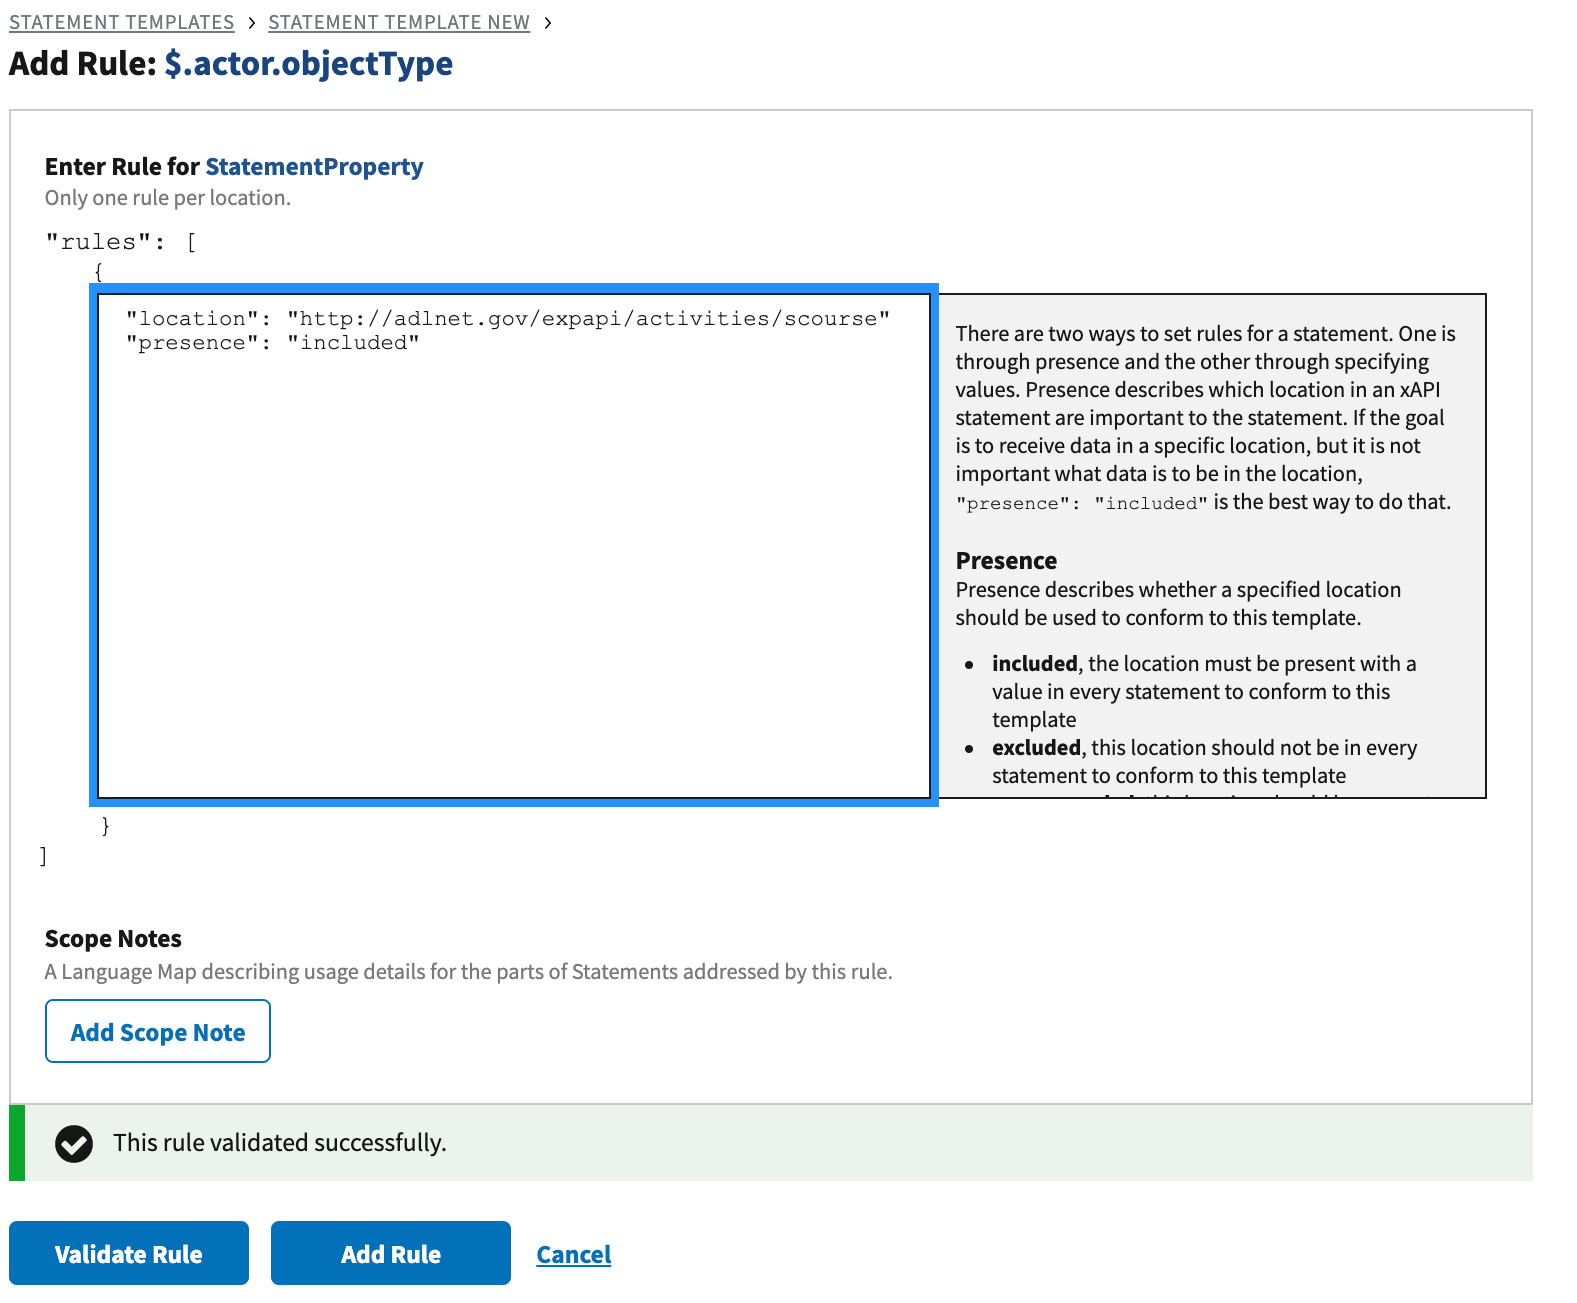Open the Statement Templates breadcrumb link
1577x1303 pixels.
click(x=121, y=22)
